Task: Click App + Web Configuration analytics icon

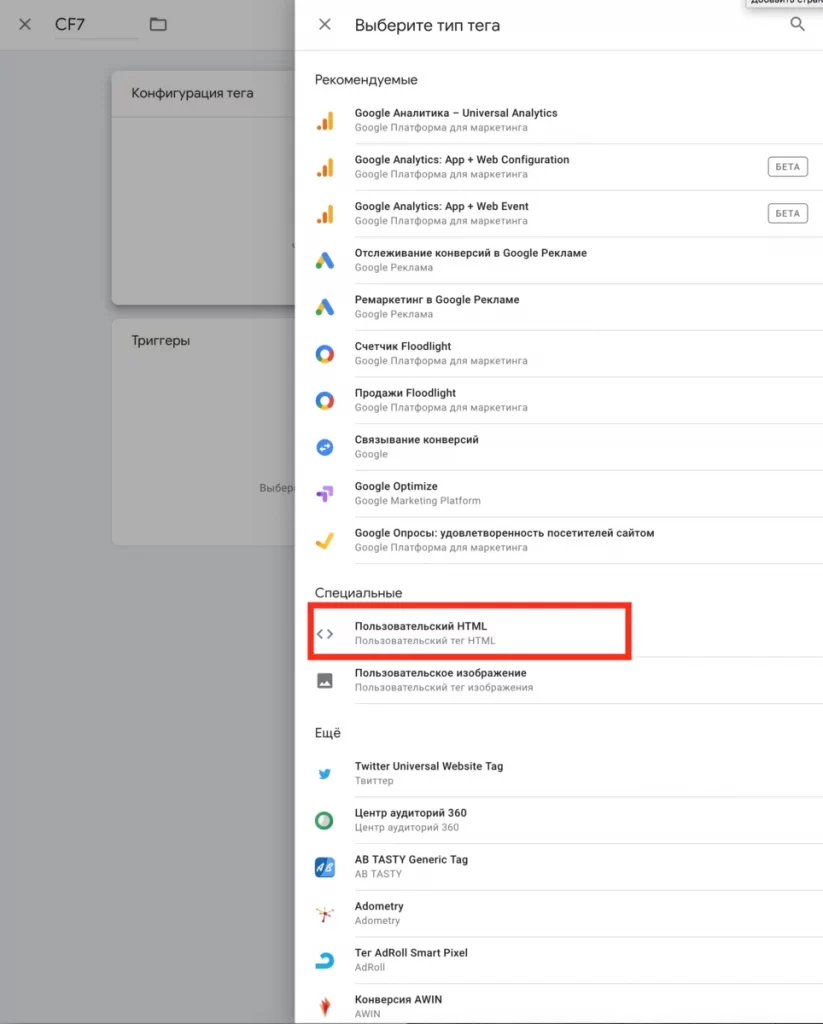Action: [x=325, y=167]
